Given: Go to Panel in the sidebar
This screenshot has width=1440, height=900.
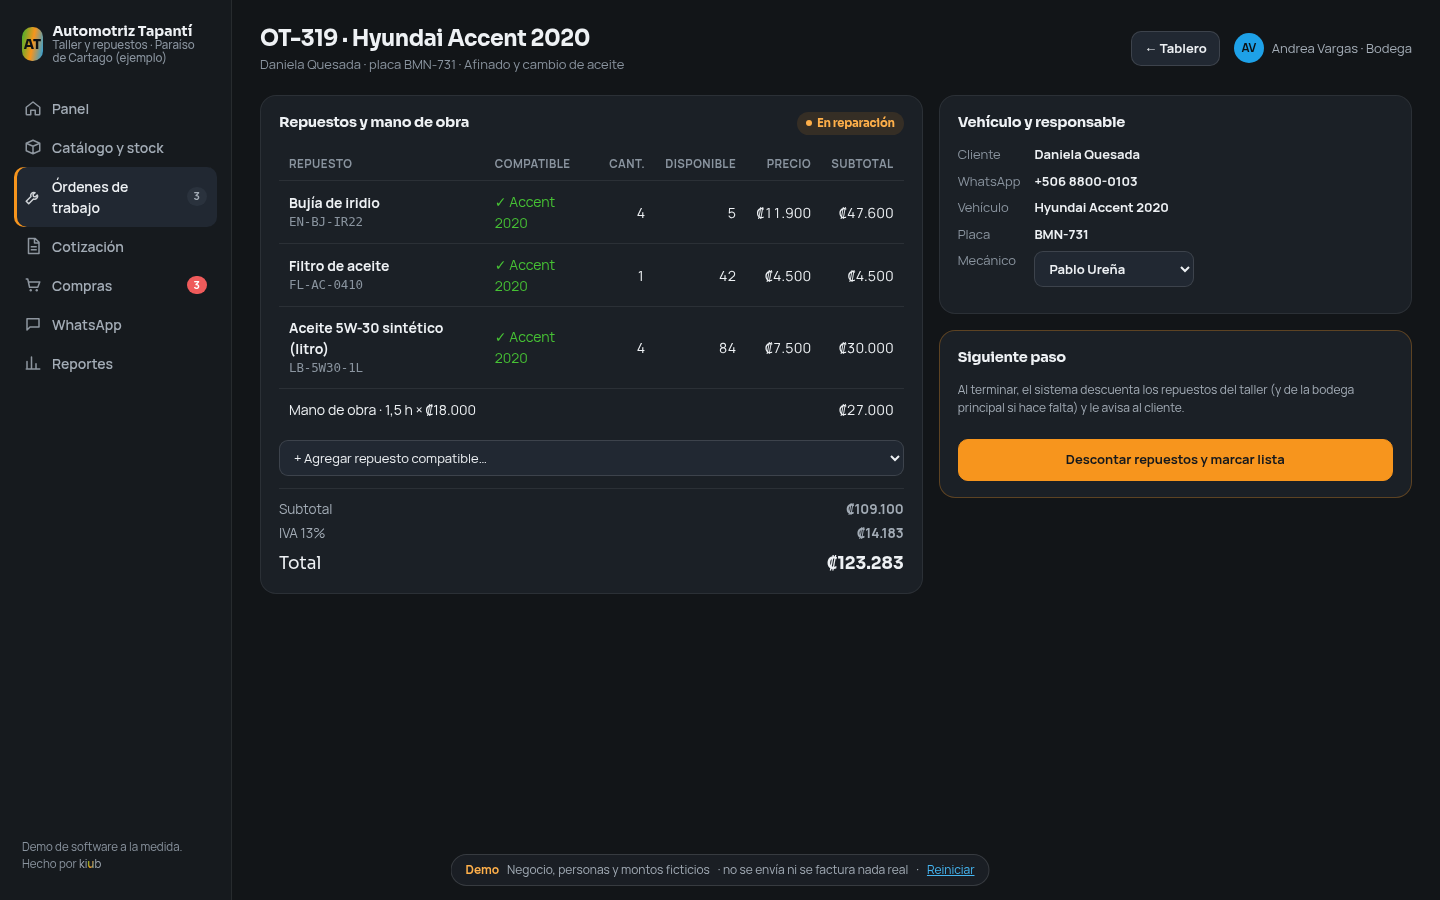Looking at the screenshot, I should pyautogui.click(x=116, y=109).
